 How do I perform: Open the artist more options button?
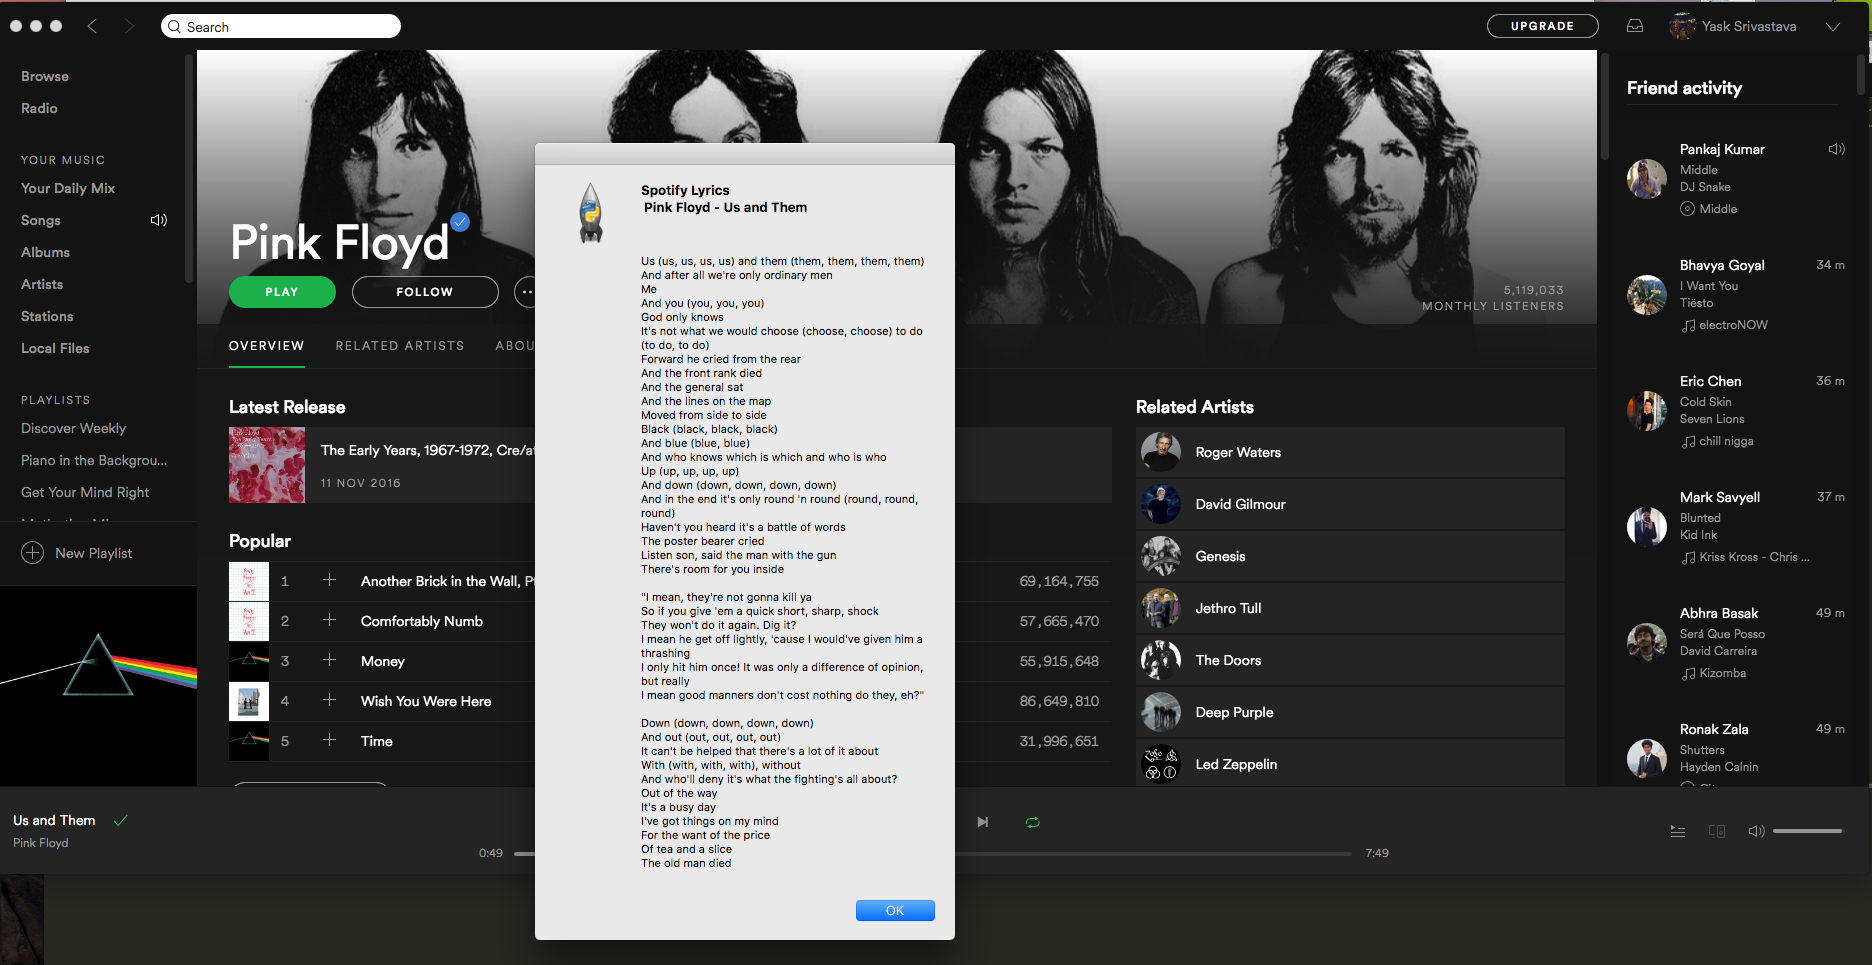[x=525, y=292]
